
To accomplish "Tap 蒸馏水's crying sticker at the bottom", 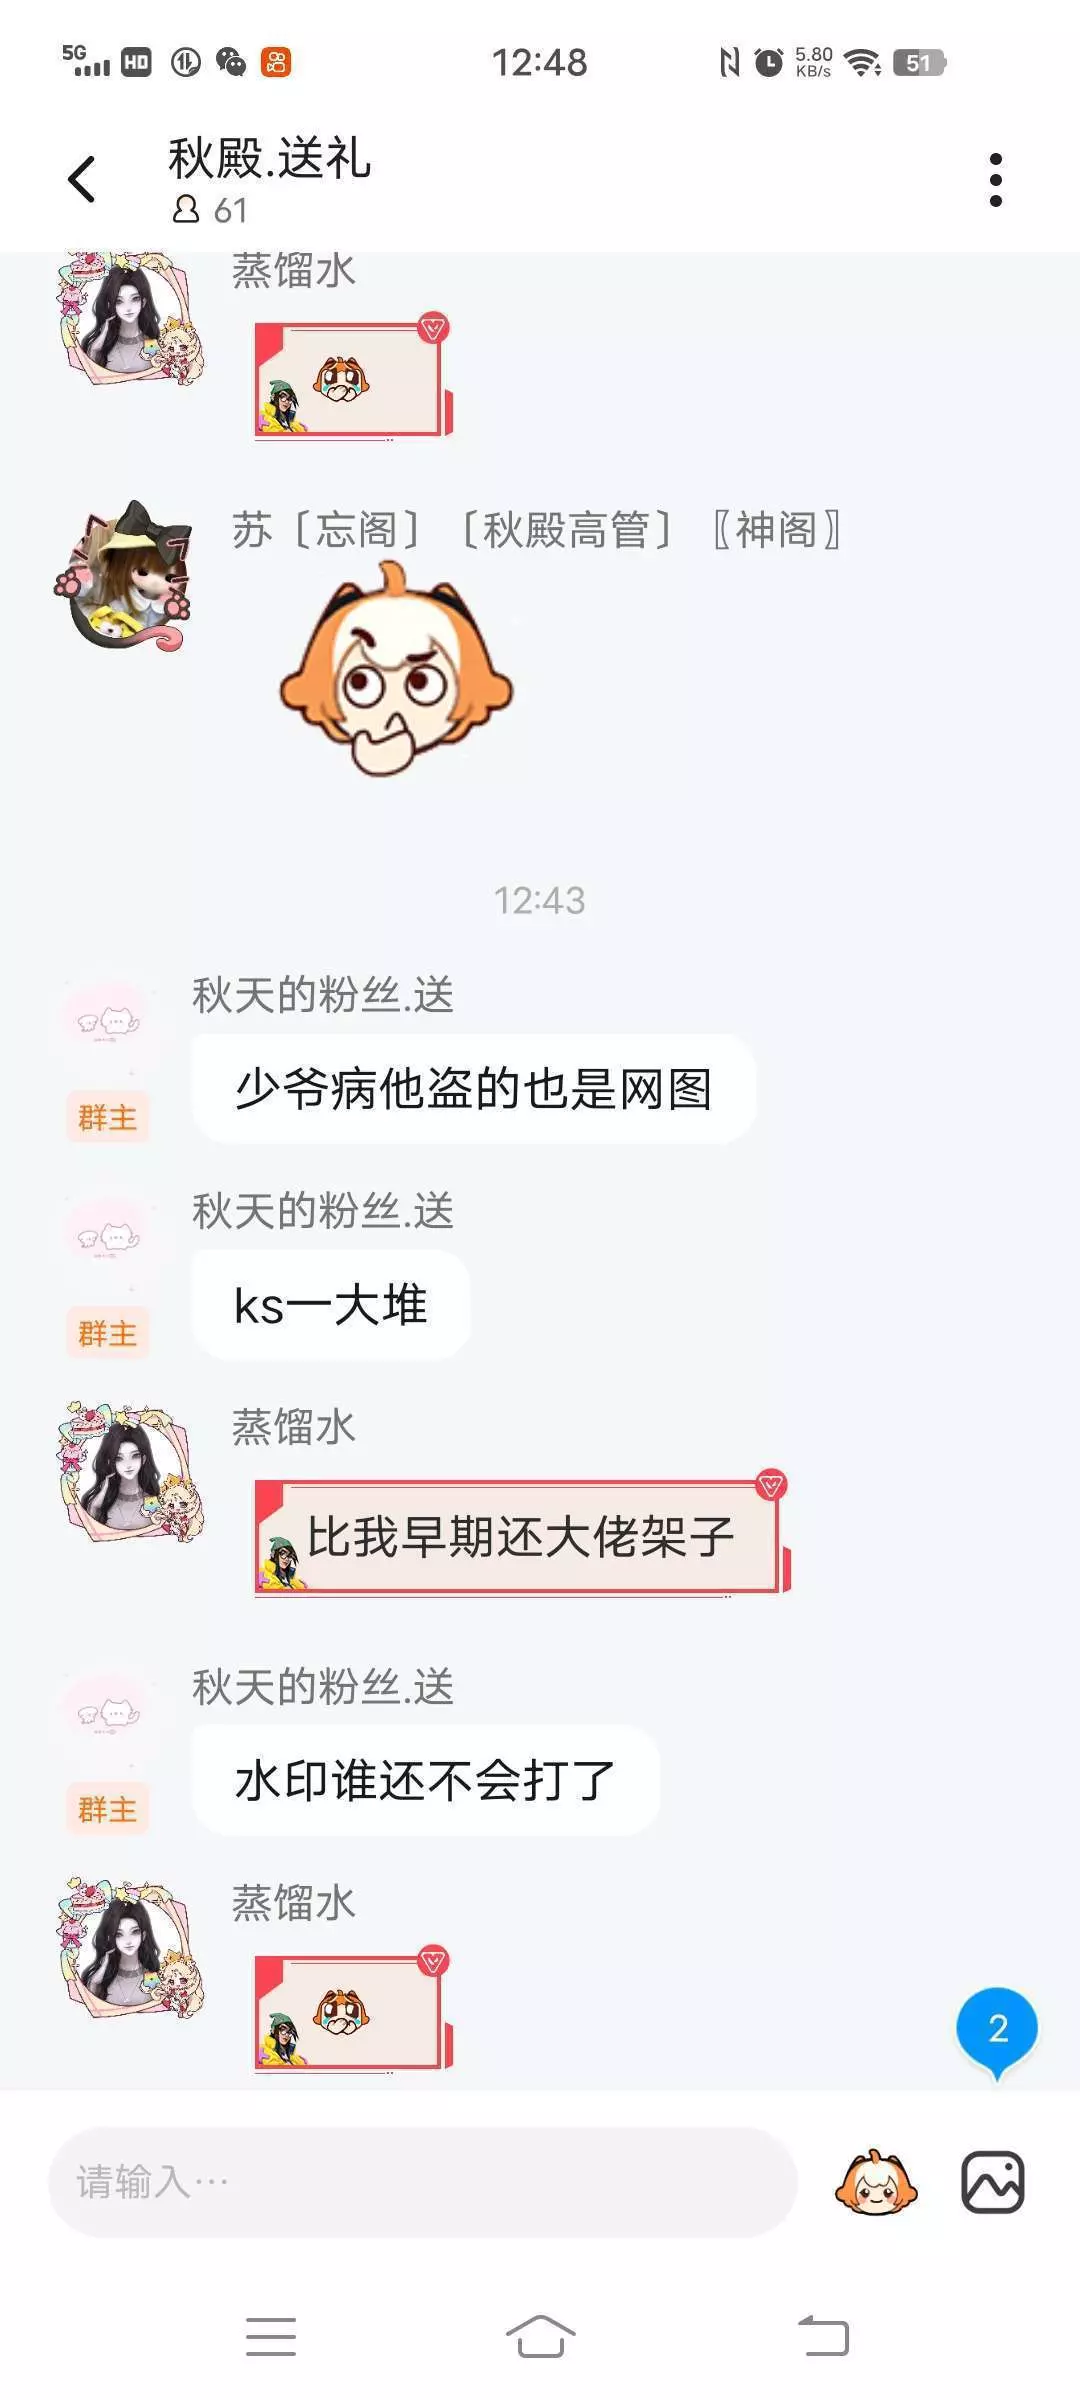I will [x=353, y=2011].
